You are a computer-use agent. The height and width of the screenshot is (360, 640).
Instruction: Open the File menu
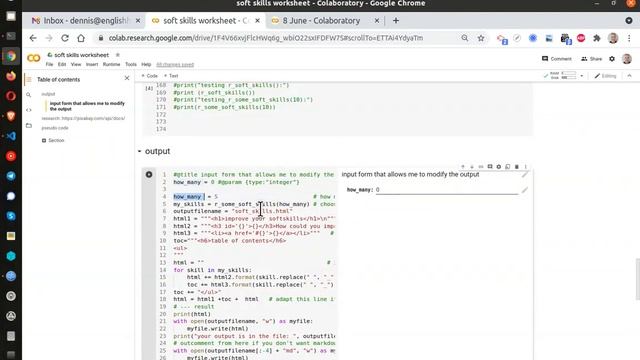[49, 64]
